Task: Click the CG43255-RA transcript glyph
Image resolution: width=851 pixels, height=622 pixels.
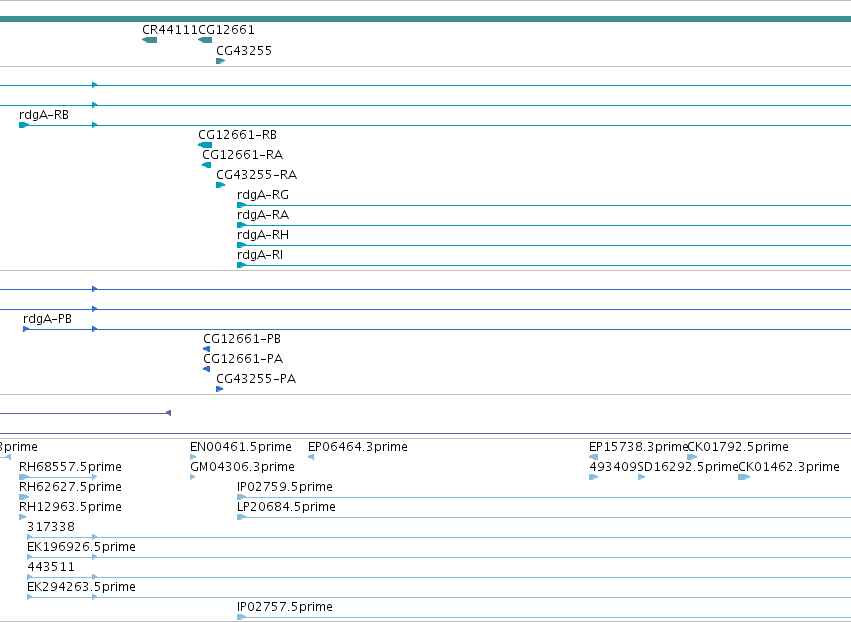Action: click(220, 185)
